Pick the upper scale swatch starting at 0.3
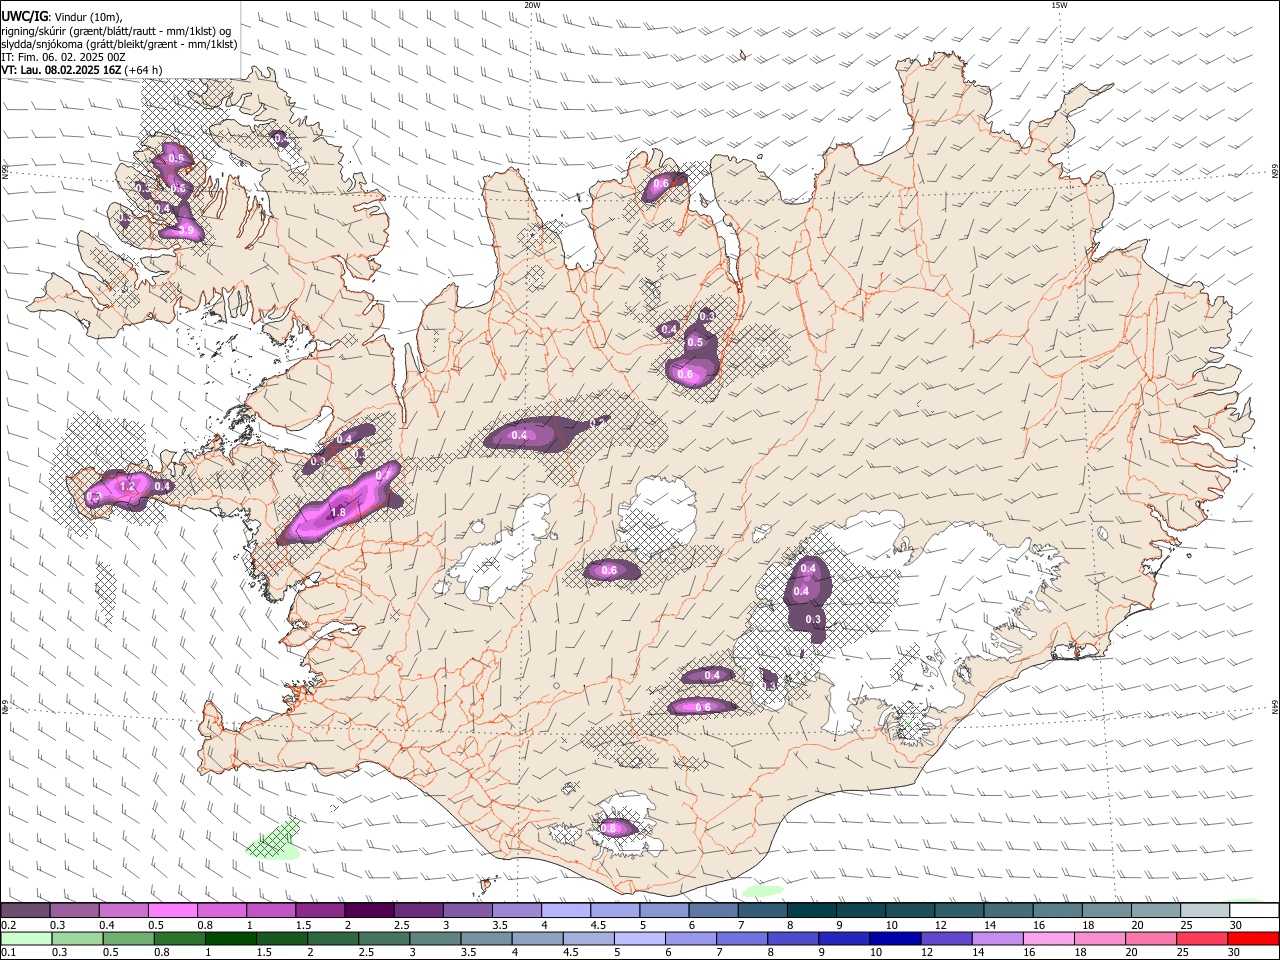Screen dimensions: 1280x960 (74, 910)
